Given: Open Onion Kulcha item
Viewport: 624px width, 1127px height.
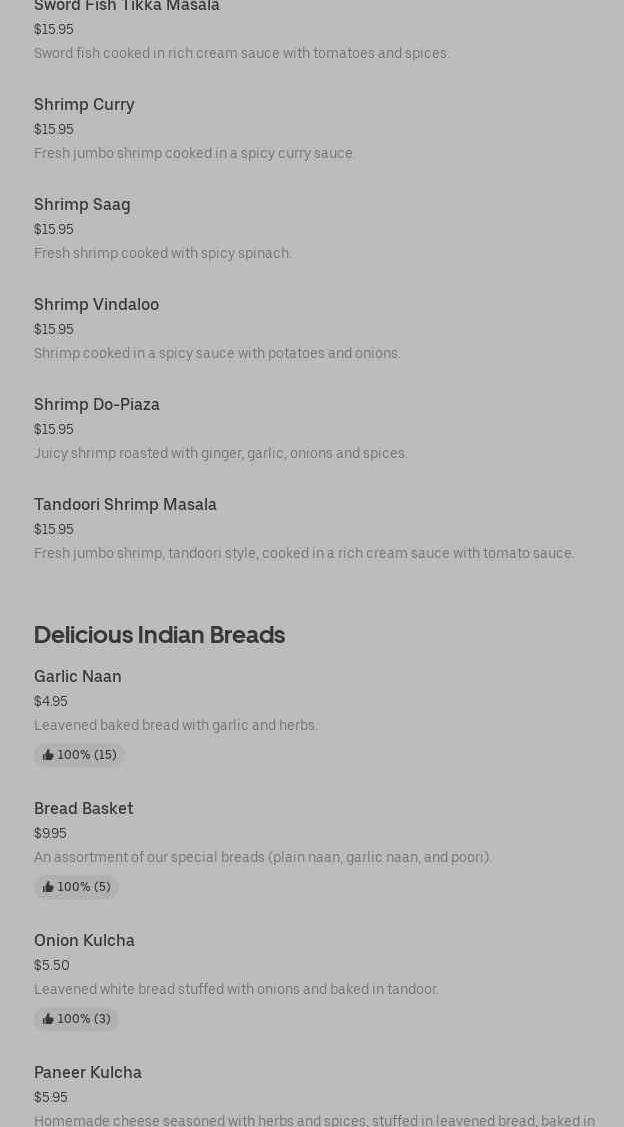Looking at the screenshot, I should click(84, 941).
